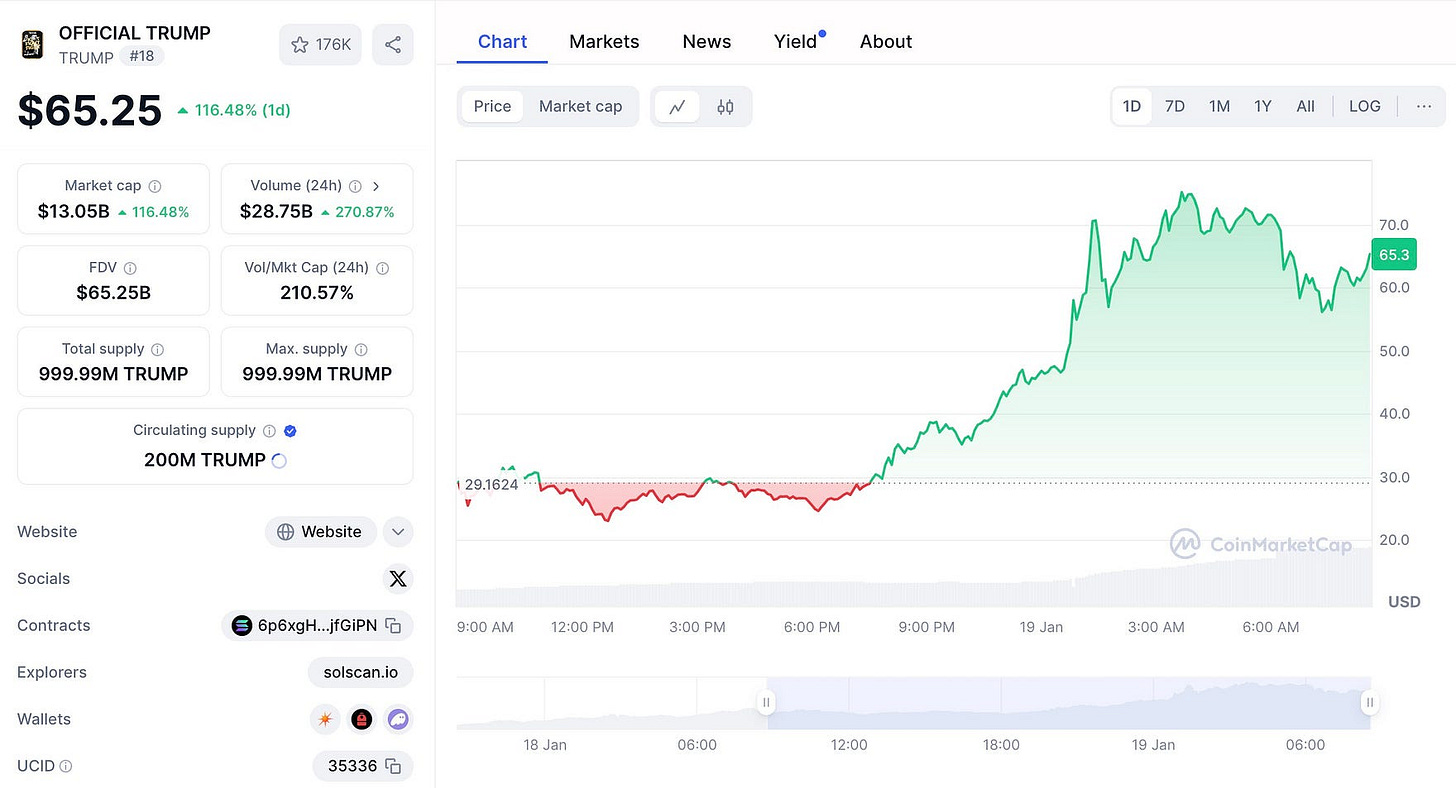Open the X social profile icon
The width and height of the screenshot is (1456, 788).
[x=398, y=579]
